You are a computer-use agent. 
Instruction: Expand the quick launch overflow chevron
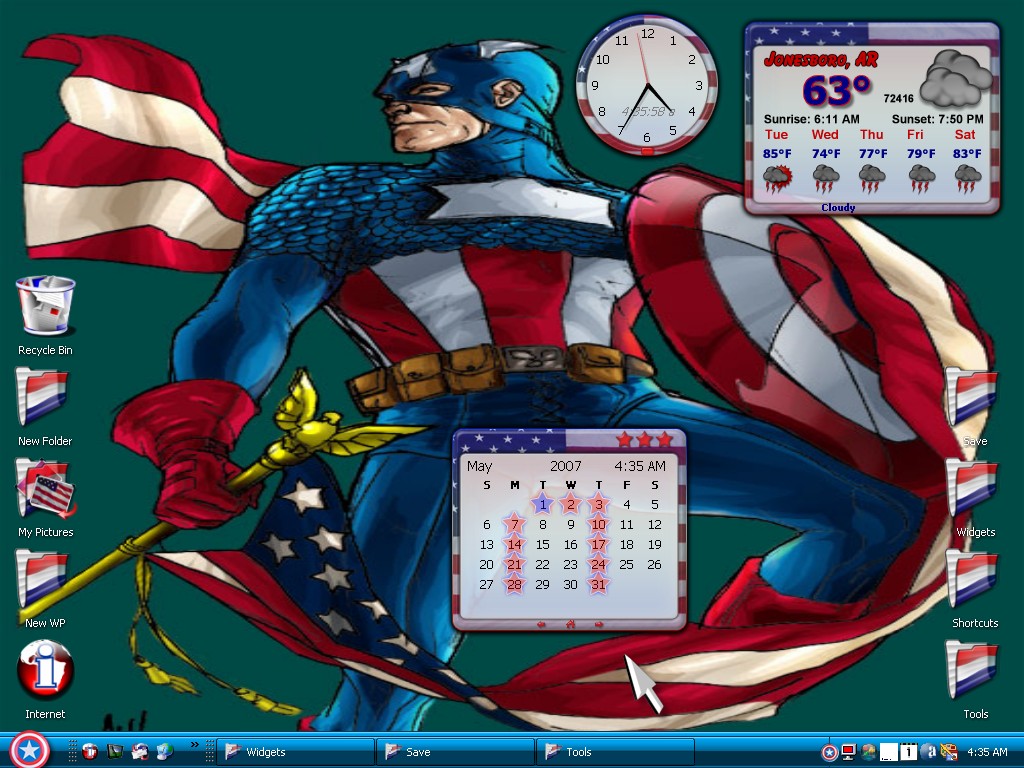[194, 744]
